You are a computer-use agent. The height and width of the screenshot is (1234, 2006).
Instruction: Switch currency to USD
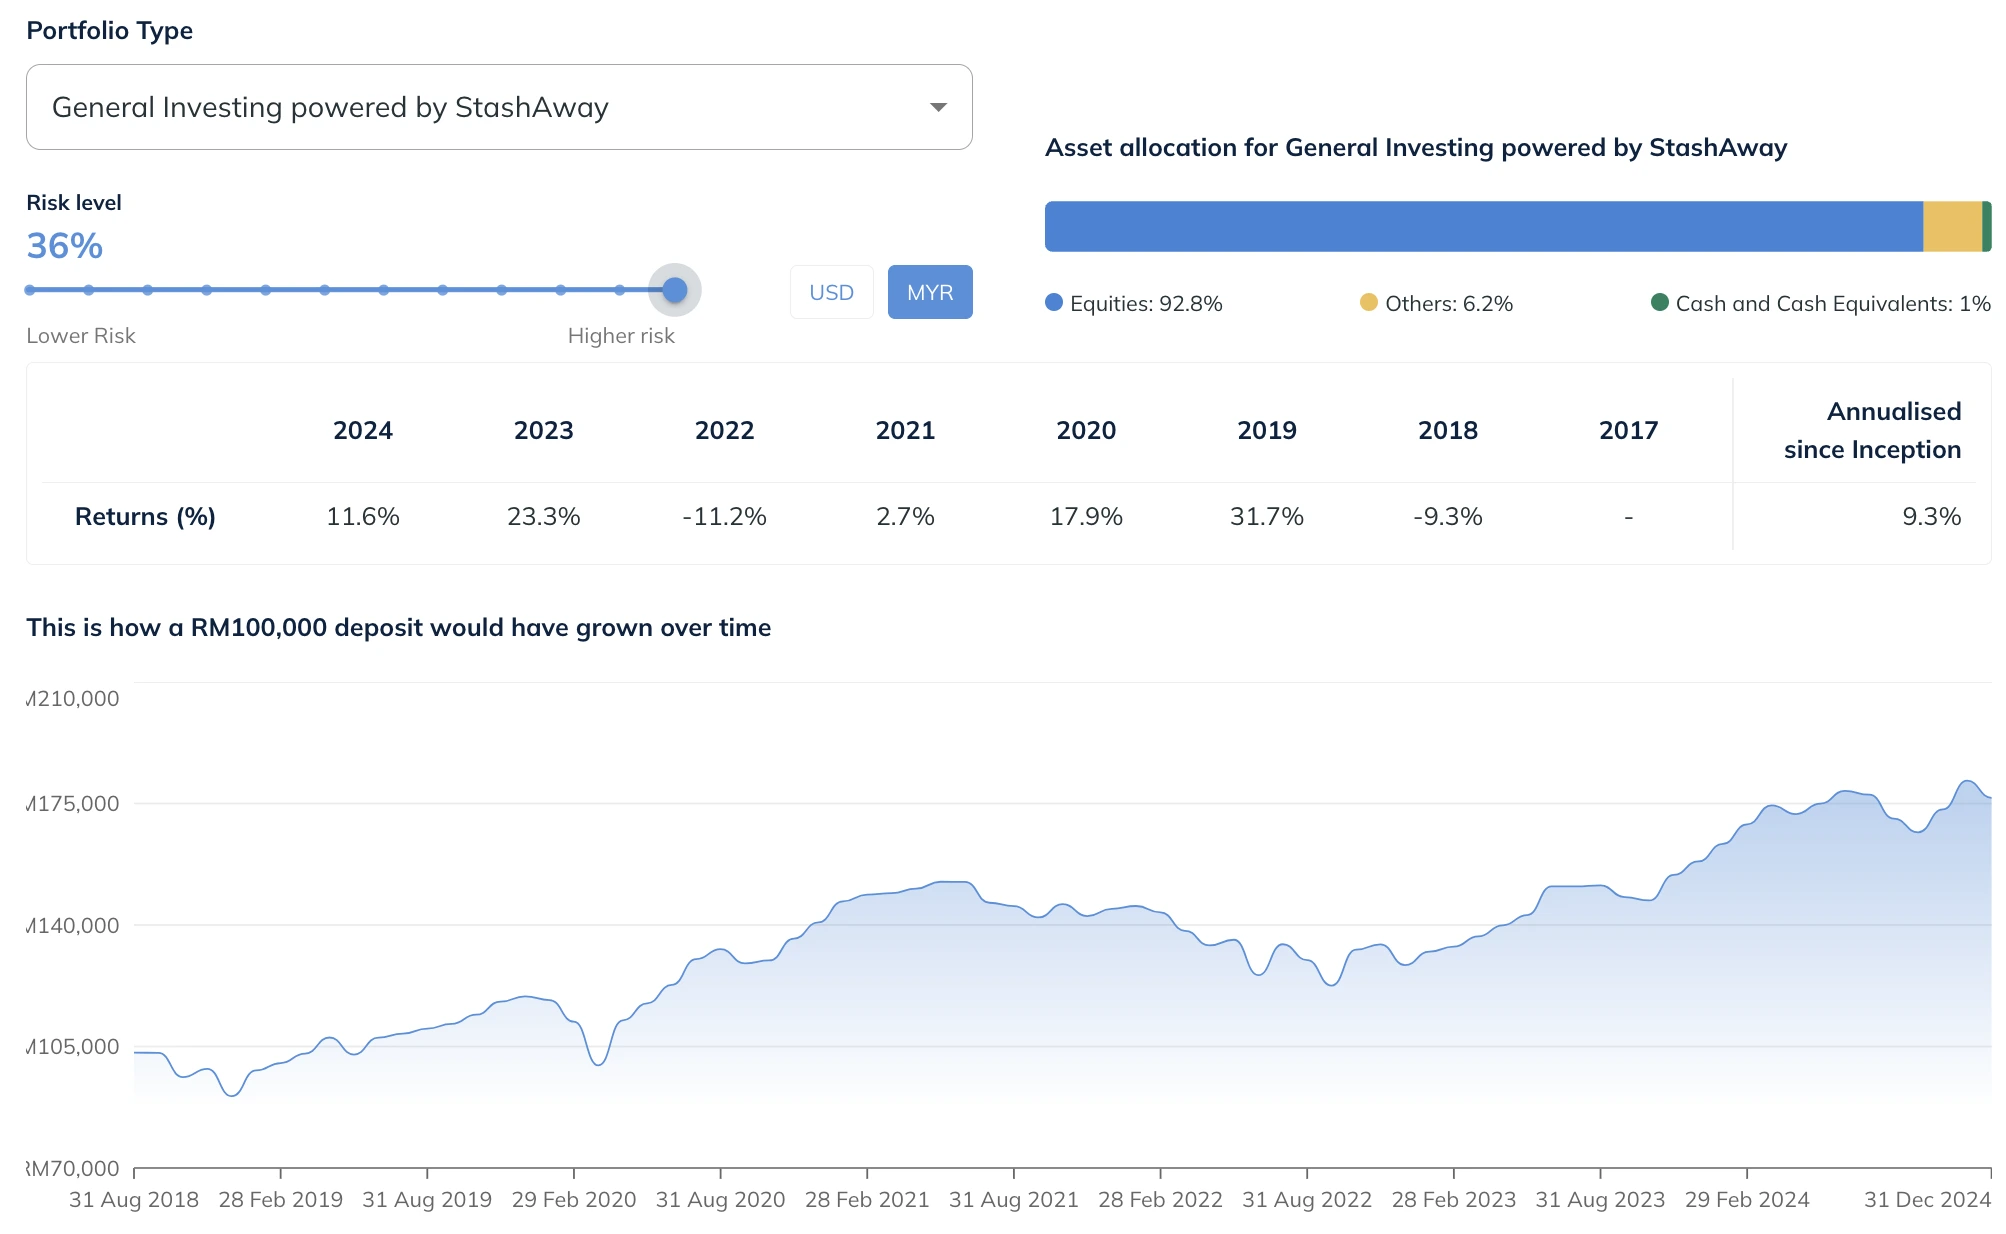pyautogui.click(x=831, y=292)
